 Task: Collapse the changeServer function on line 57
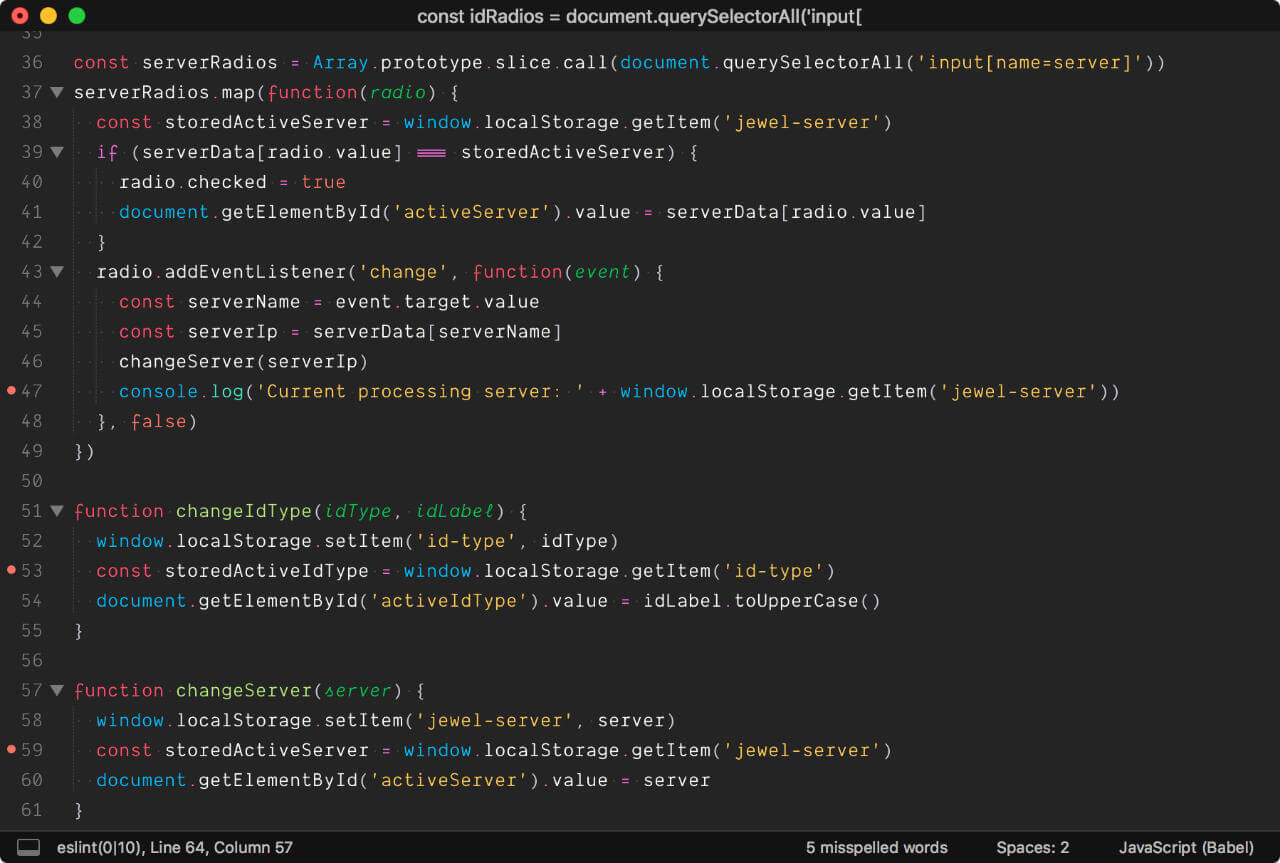point(57,690)
